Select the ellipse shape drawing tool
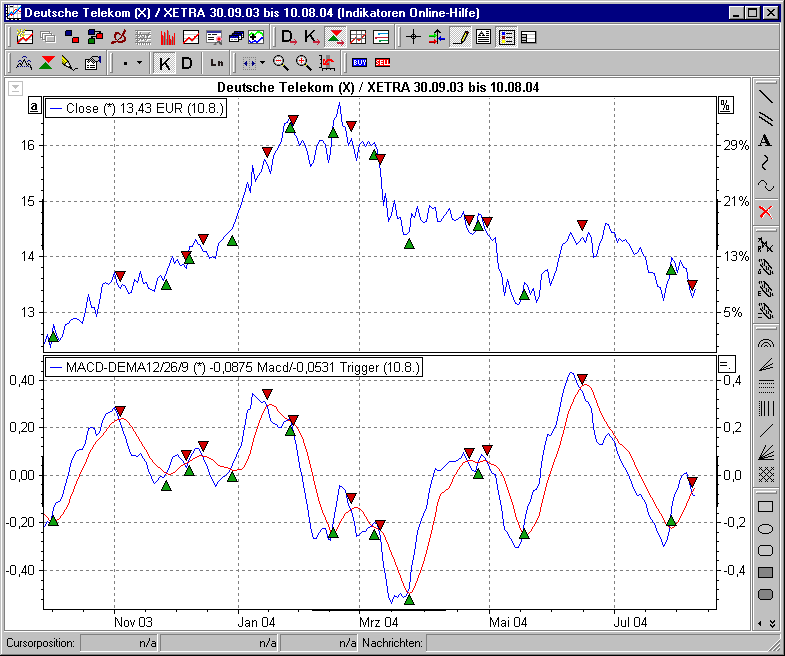 (766, 529)
